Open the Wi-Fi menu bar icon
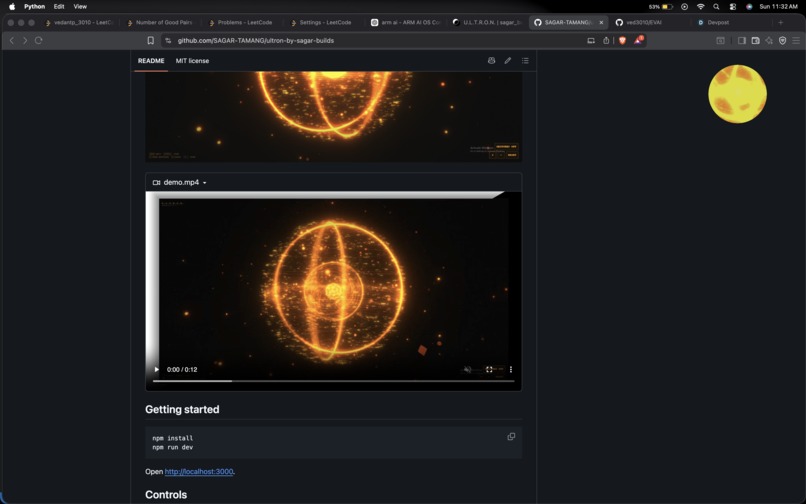806x504 pixels. tap(700, 6)
